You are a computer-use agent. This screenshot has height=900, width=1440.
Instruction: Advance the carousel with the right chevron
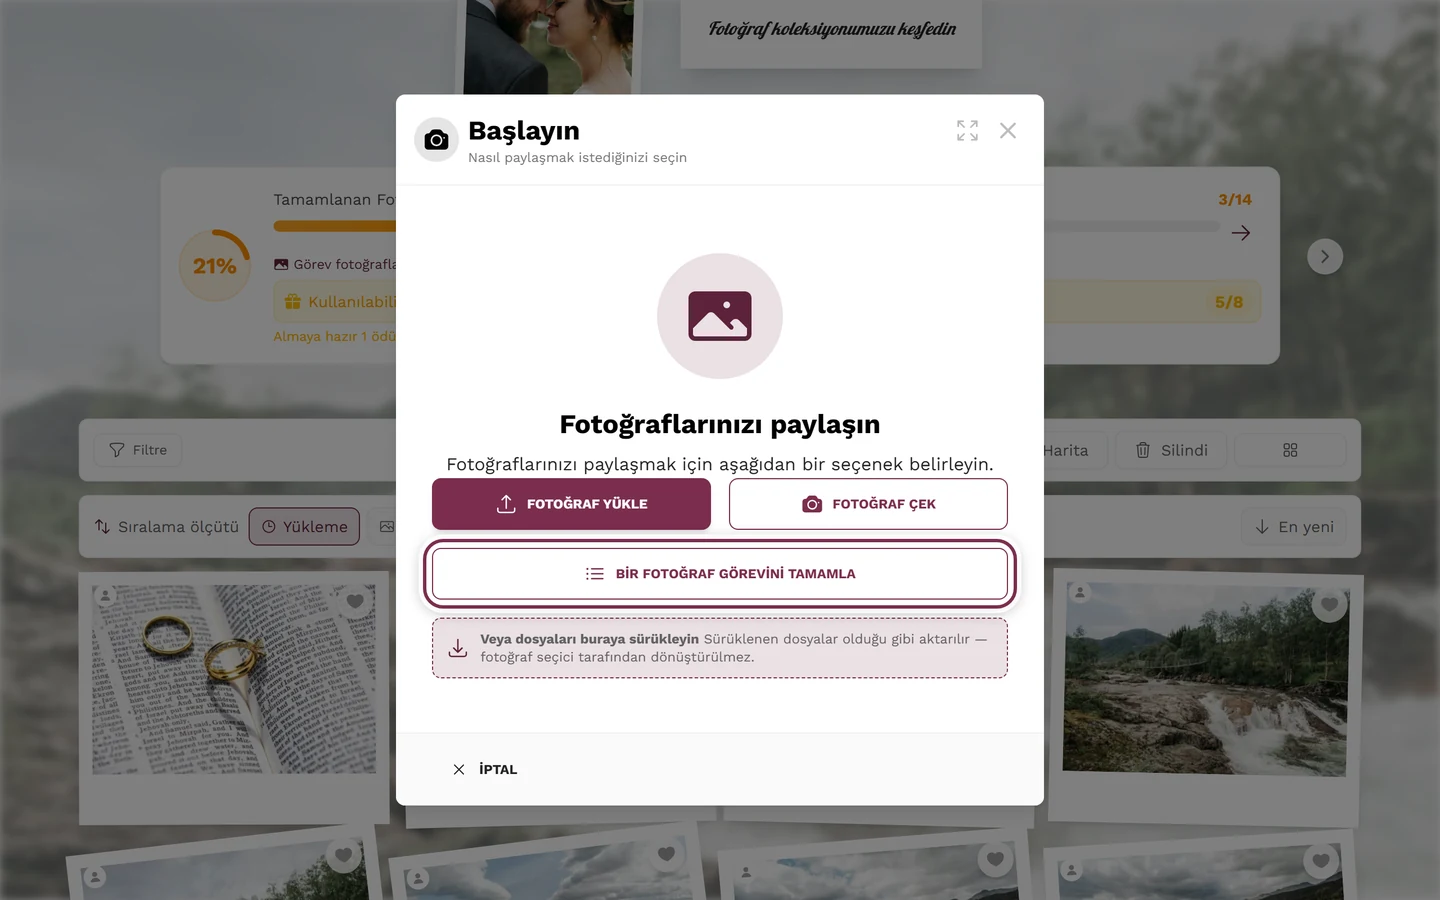click(1325, 257)
